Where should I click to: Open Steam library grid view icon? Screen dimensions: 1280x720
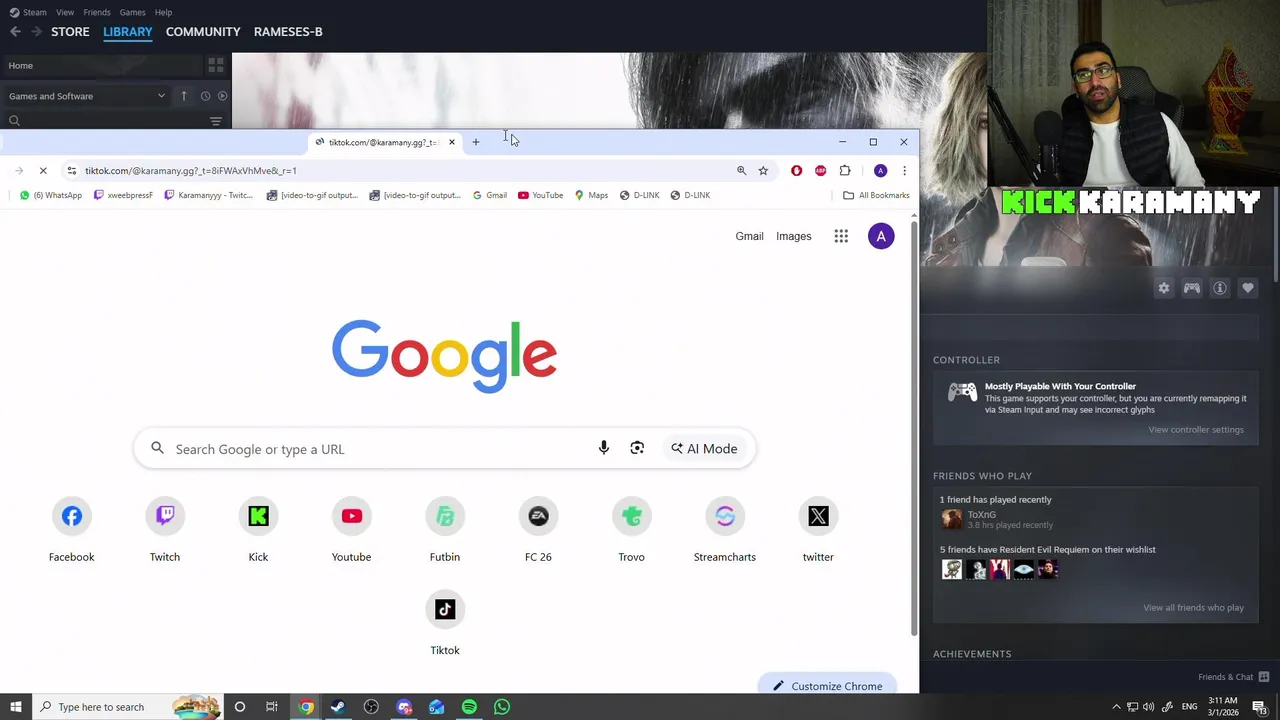tap(216, 65)
